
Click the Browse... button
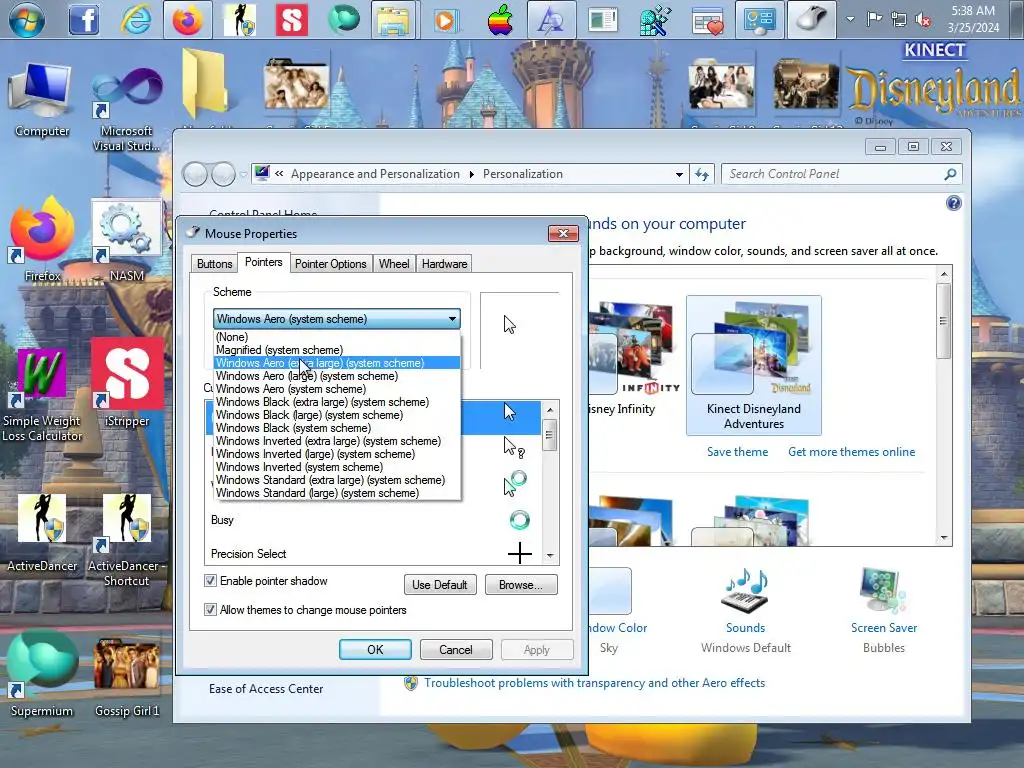tap(520, 584)
